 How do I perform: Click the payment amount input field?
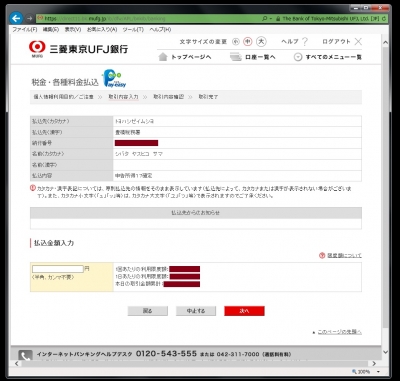click(x=58, y=269)
